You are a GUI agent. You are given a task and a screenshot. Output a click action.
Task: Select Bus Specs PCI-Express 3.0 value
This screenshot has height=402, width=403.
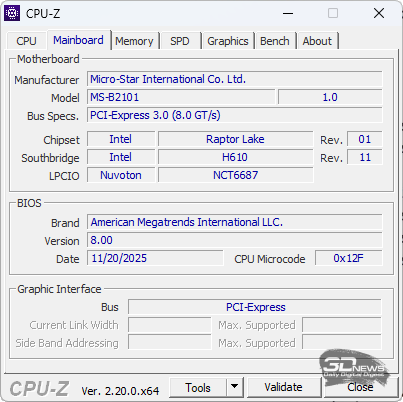coord(235,115)
